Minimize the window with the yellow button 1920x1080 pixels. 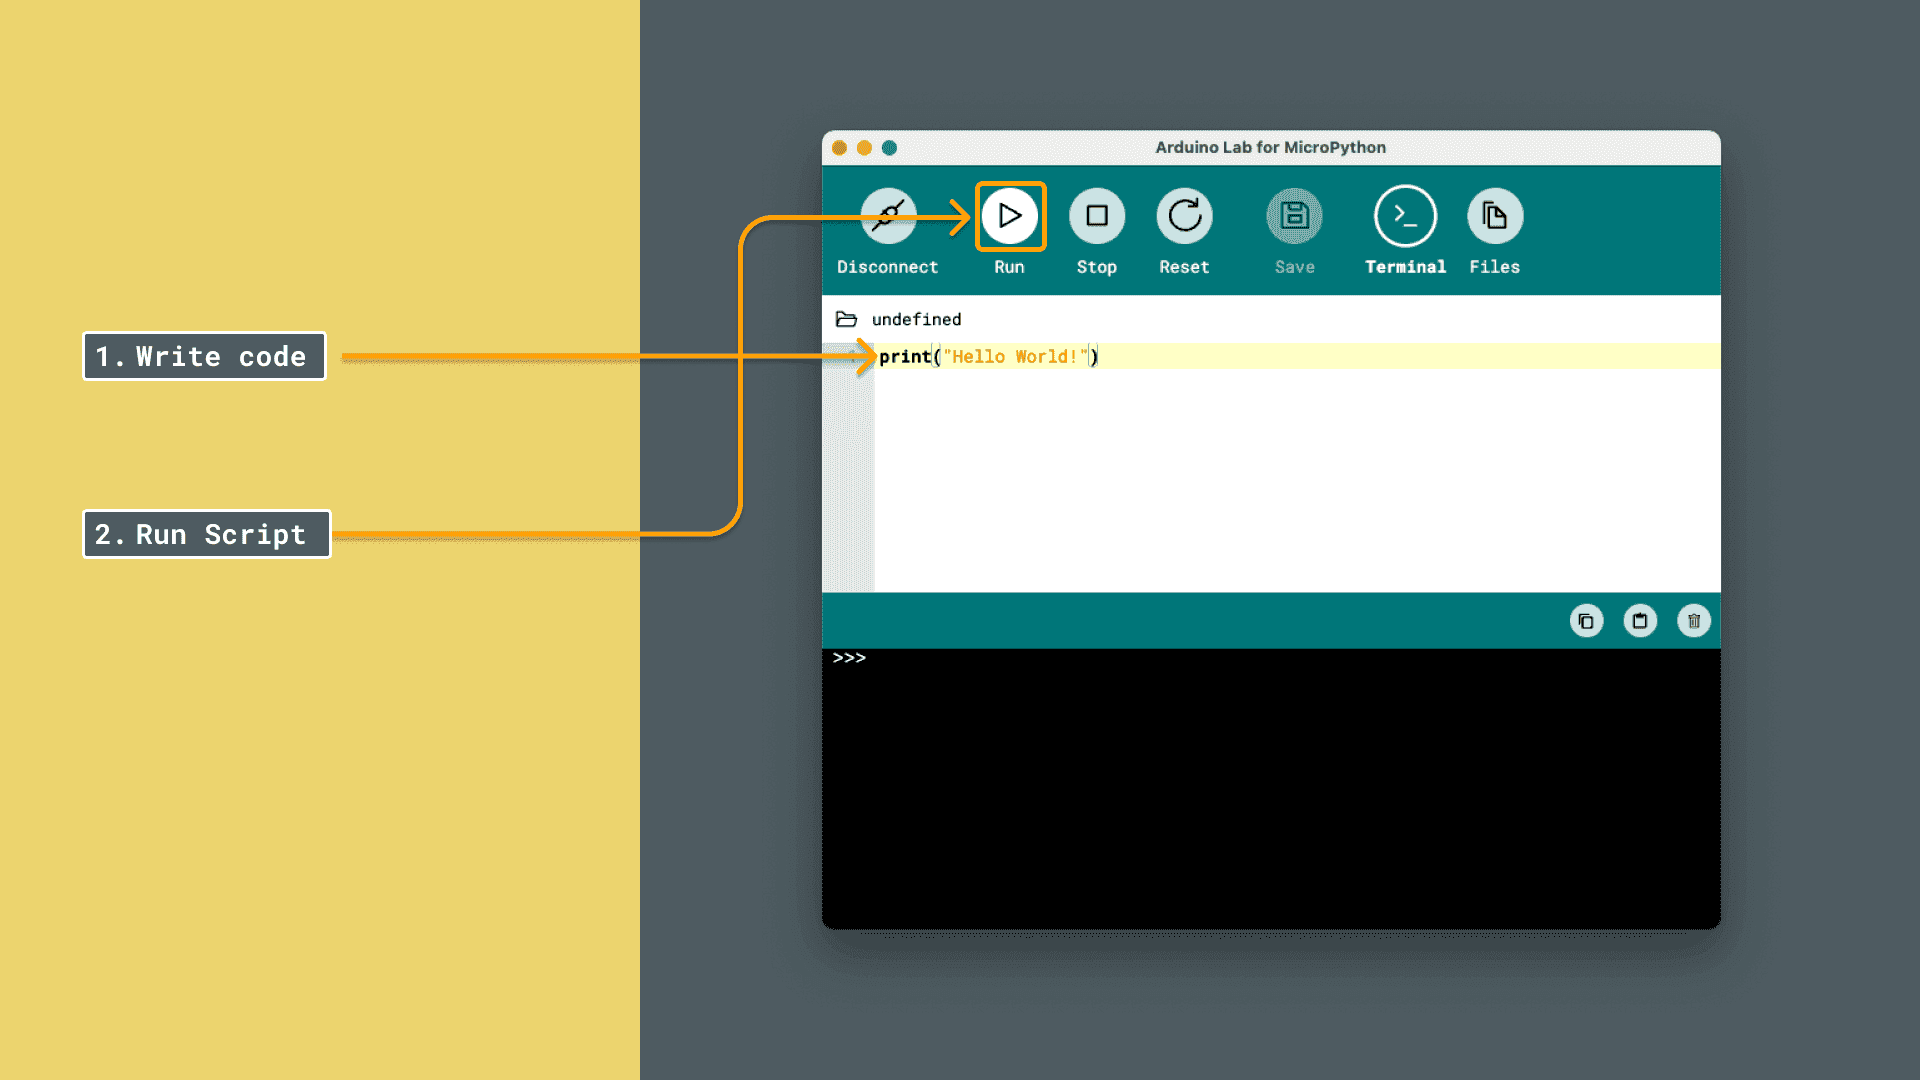click(864, 148)
